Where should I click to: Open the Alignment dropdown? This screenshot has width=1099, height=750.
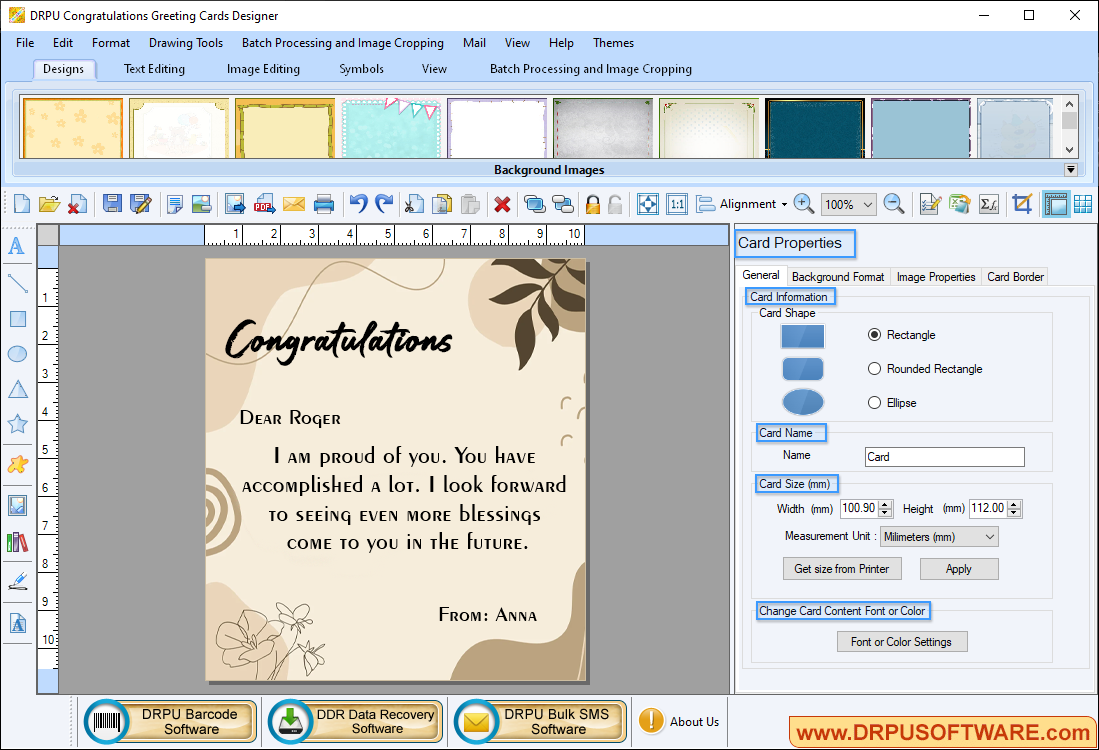point(748,203)
